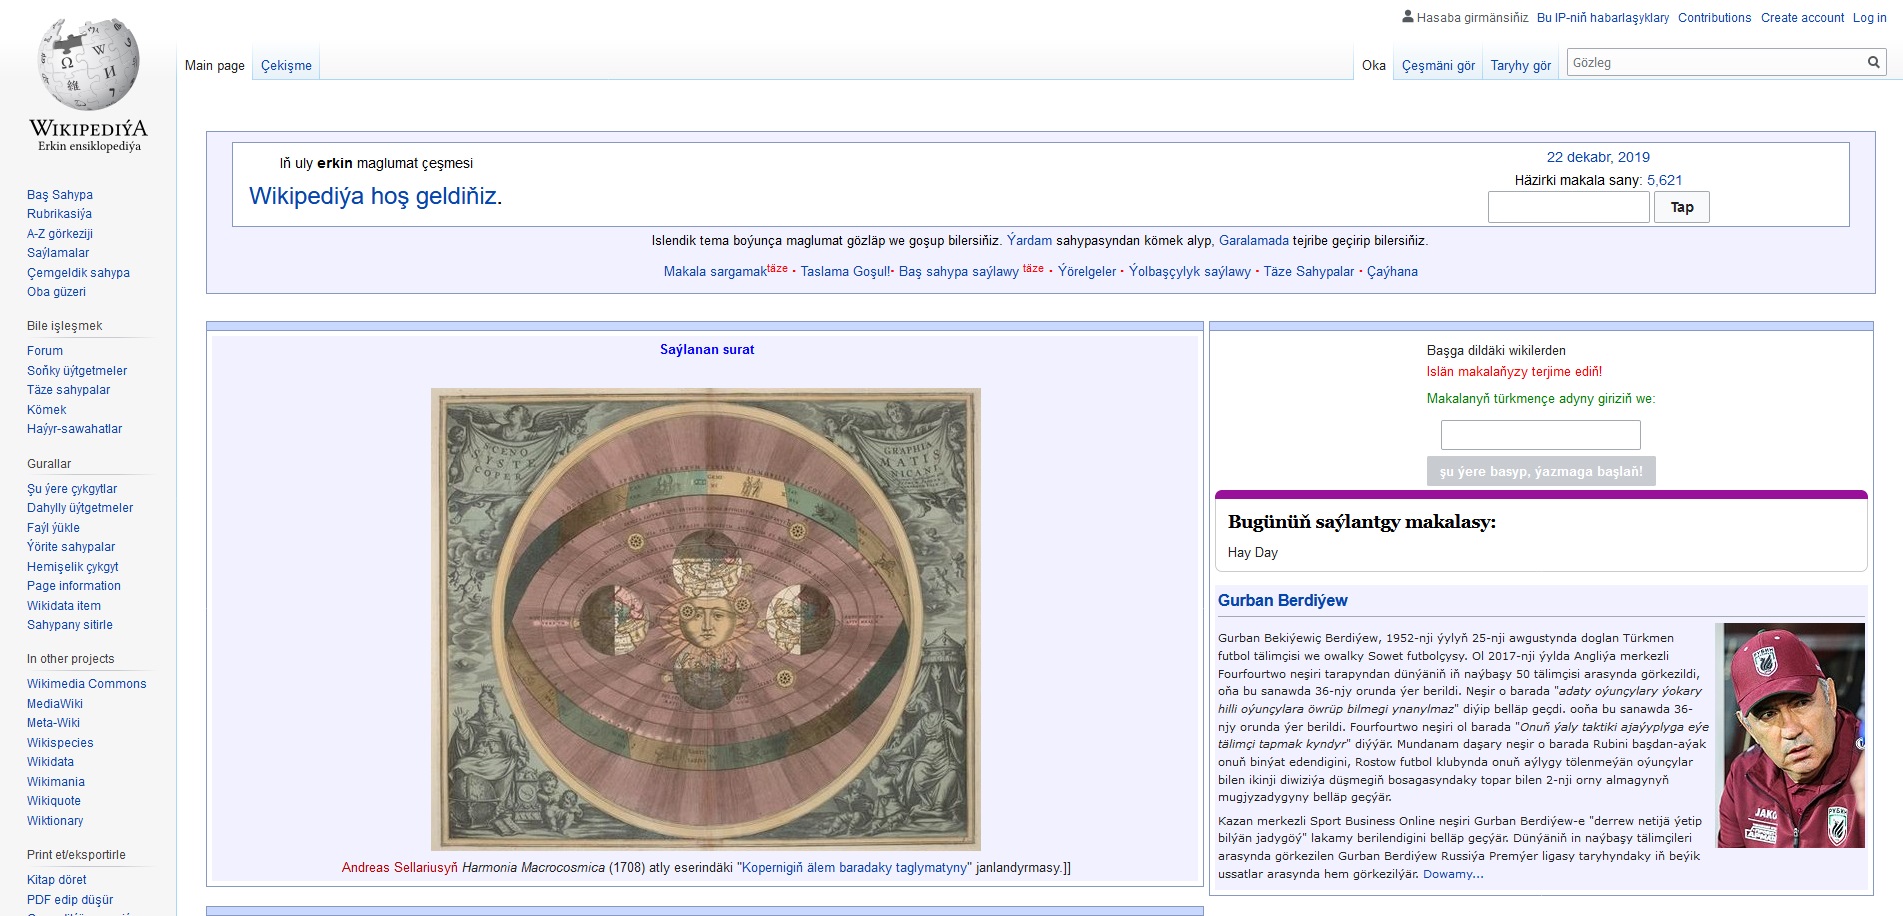The height and width of the screenshot is (916, 1903).
Task: Open the Gurban Berdiýew article heading
Action: [x=1282, y=600]
